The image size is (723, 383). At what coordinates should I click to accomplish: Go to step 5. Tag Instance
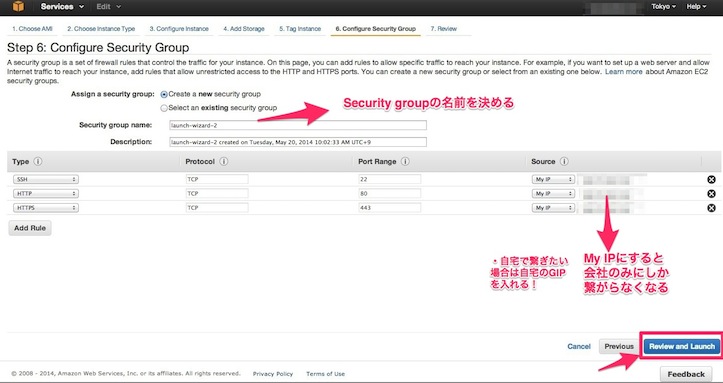(x=300, y=29)
